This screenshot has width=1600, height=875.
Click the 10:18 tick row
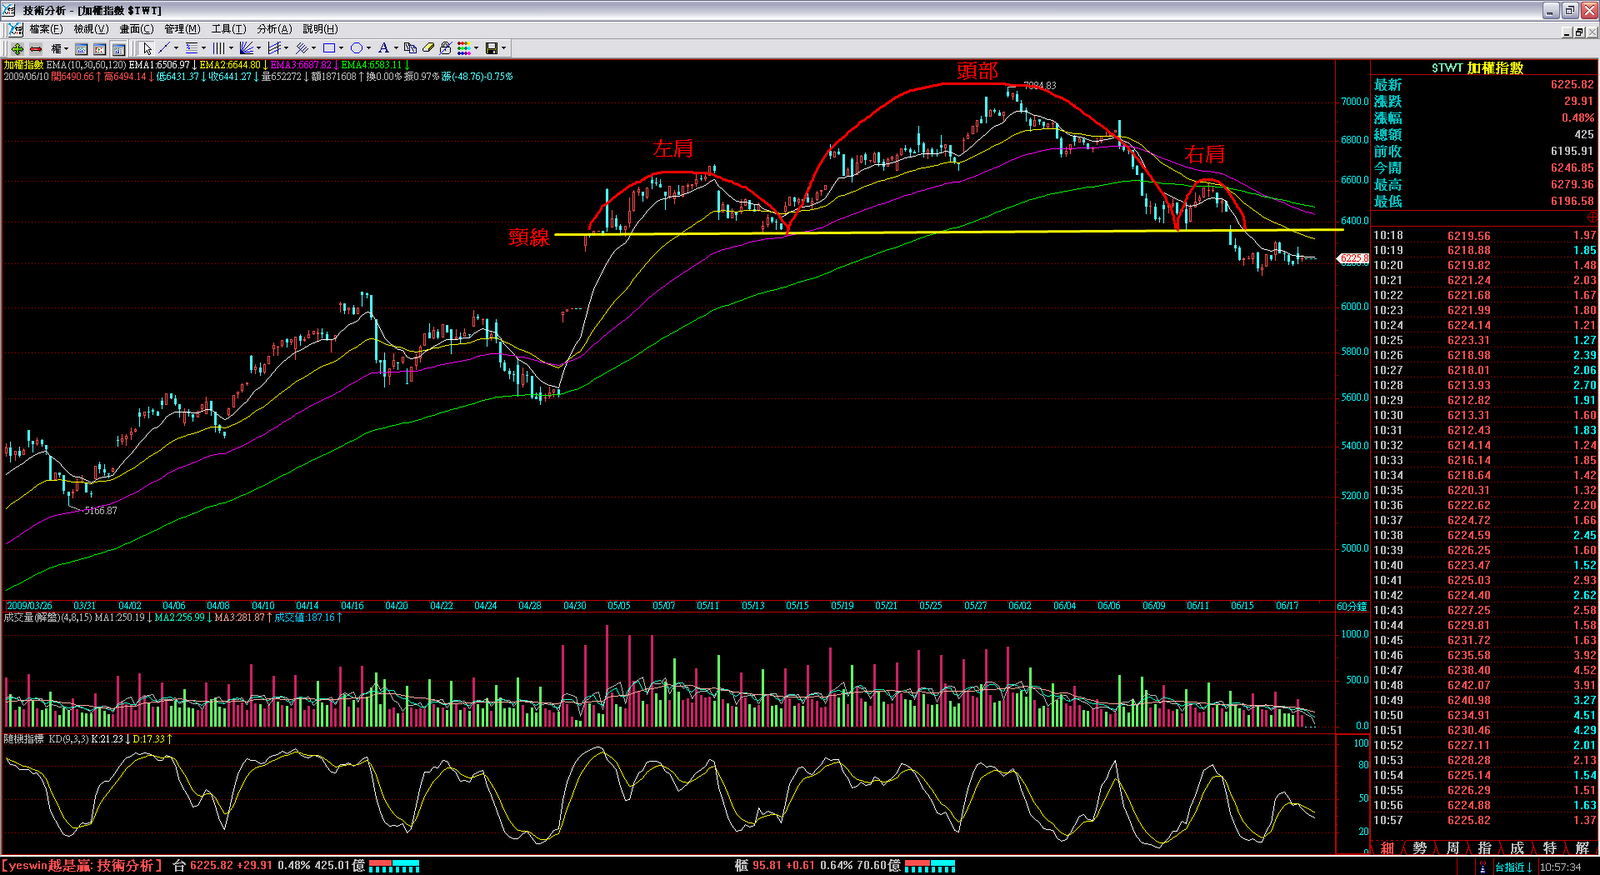point(1484,235)
